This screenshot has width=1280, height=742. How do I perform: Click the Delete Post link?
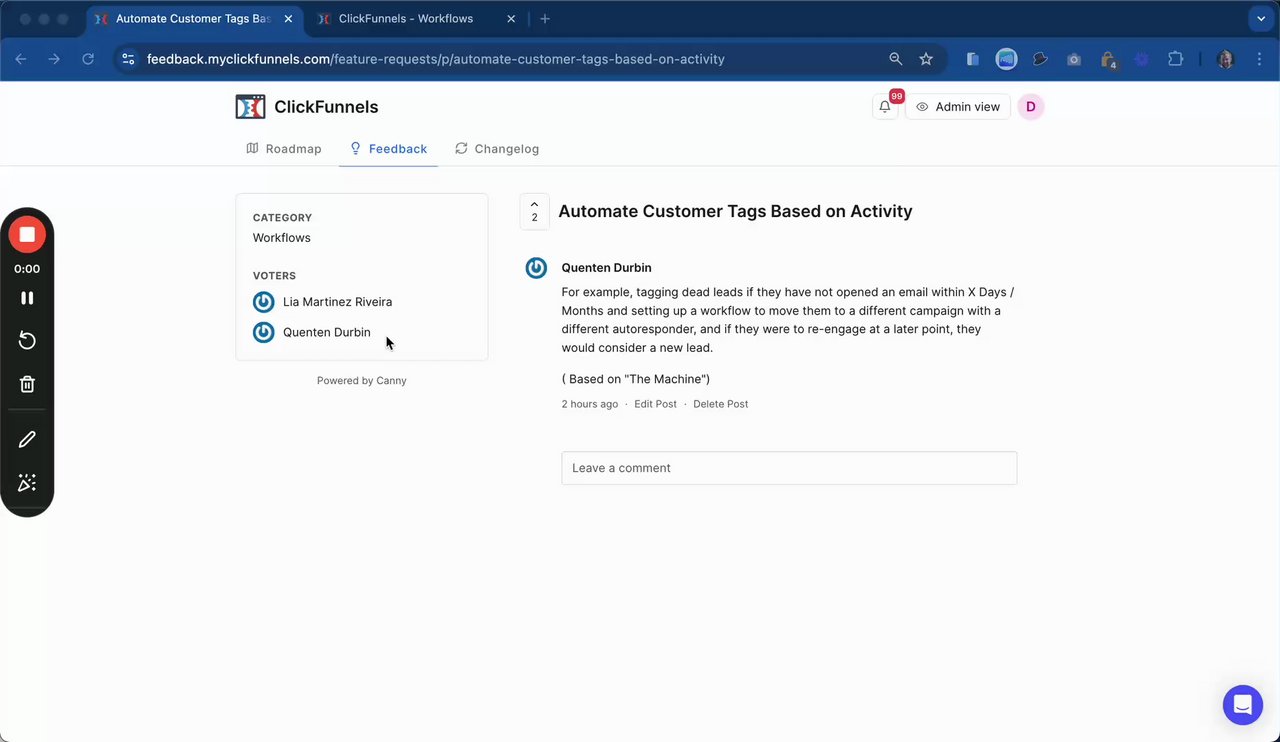click(x=720, y=404)
